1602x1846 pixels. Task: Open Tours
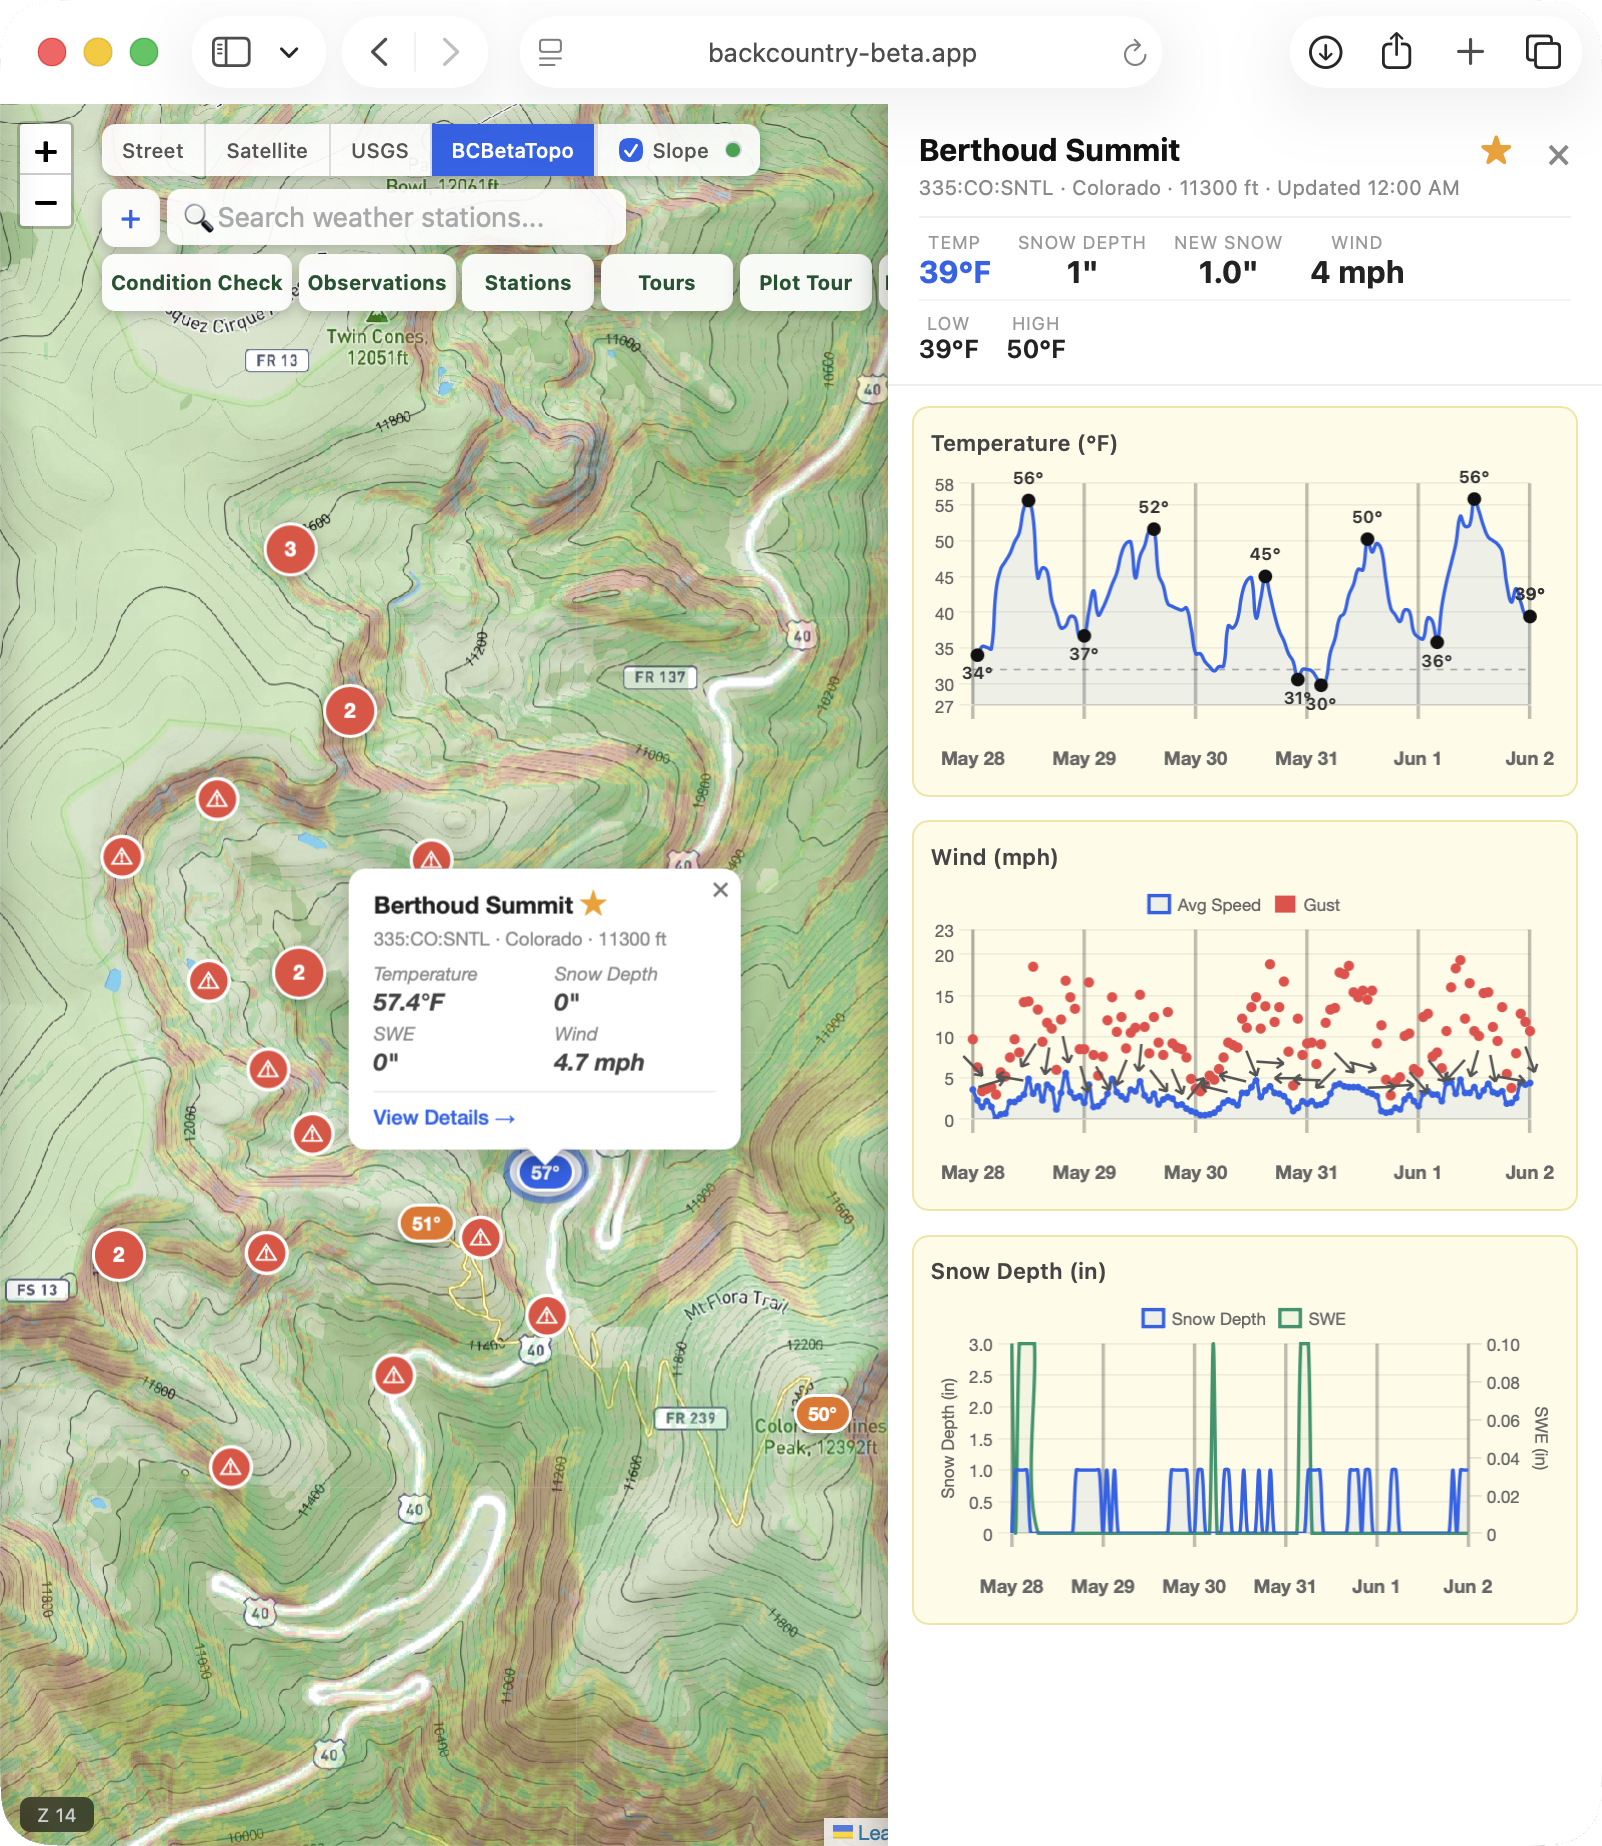click(667, 283)
